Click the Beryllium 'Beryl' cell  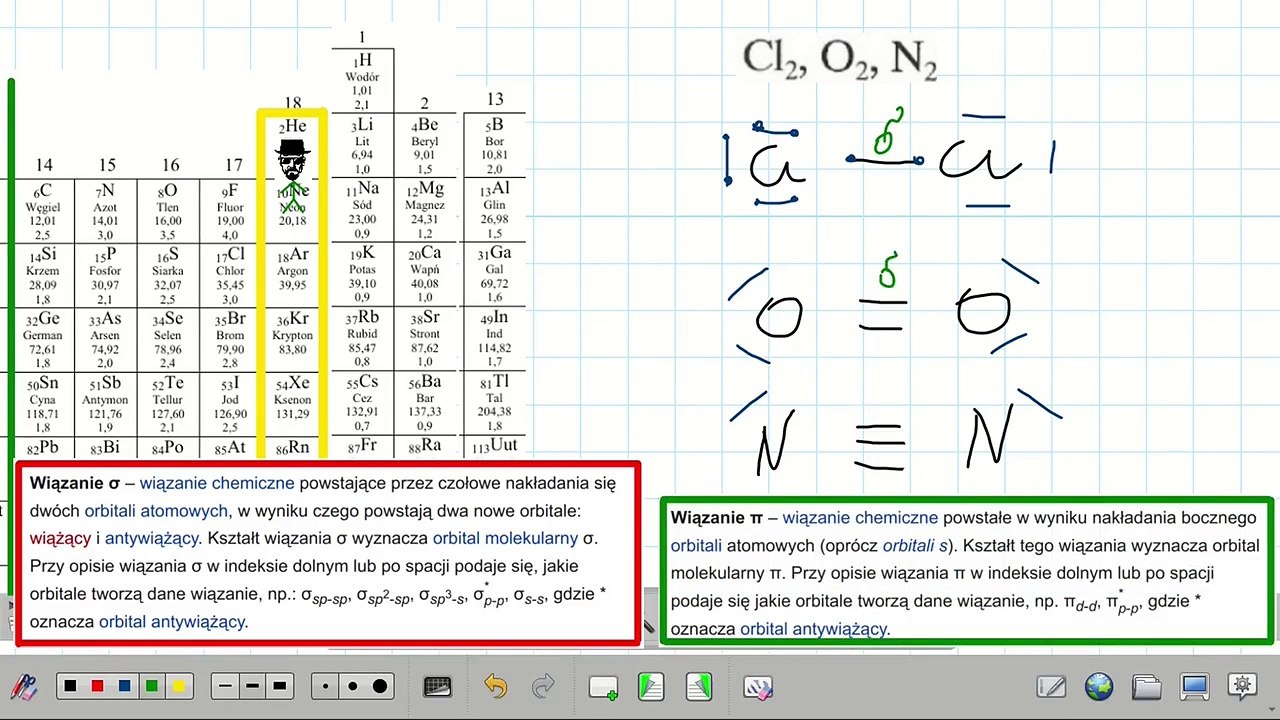tap(425, 146)
